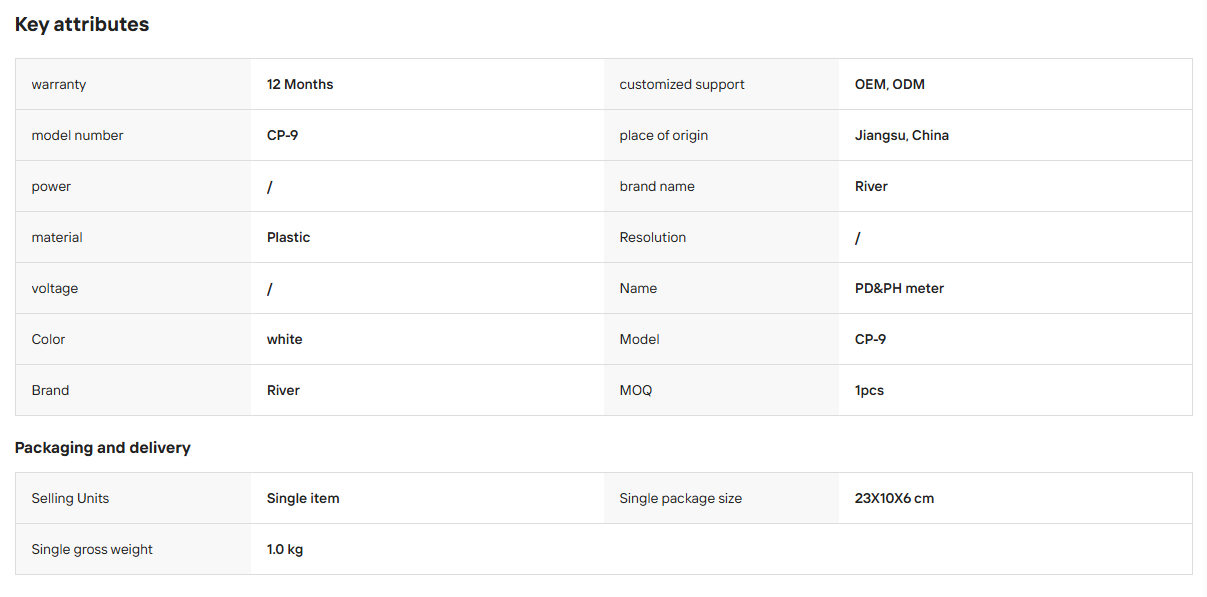
Task: Click the "OEM, ODM" value
Action: (x=890, y=85)
